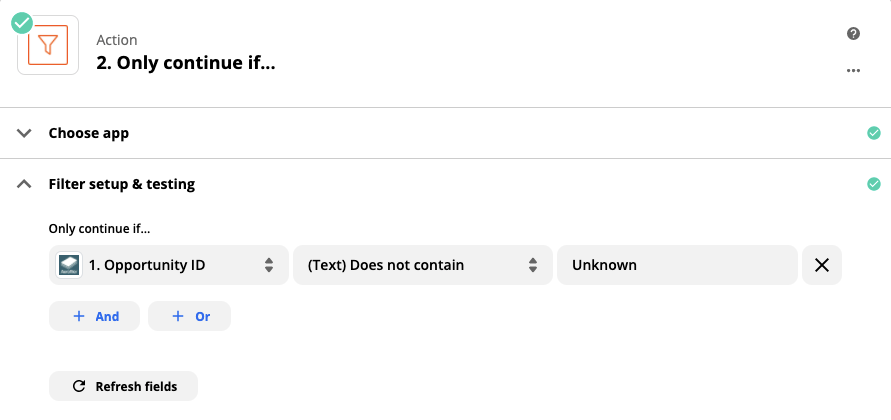
Task: Add an Or condition
Action: tap(189, 316)
